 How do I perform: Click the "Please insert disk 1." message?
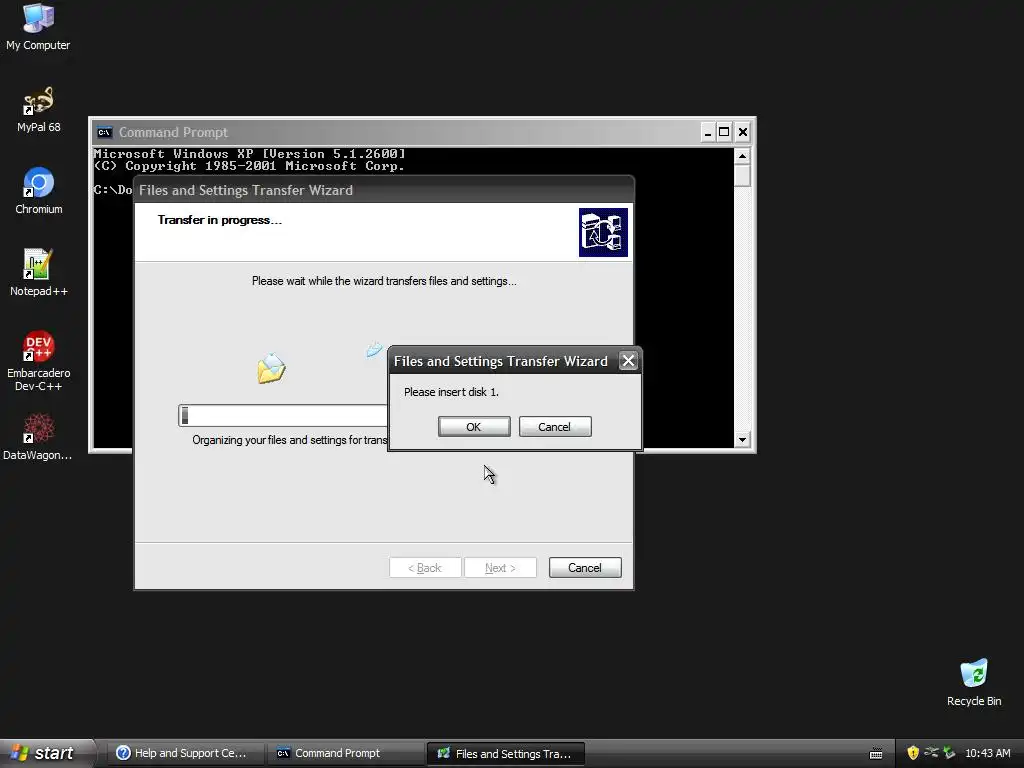pyautogui.click(x=451, y=392)
